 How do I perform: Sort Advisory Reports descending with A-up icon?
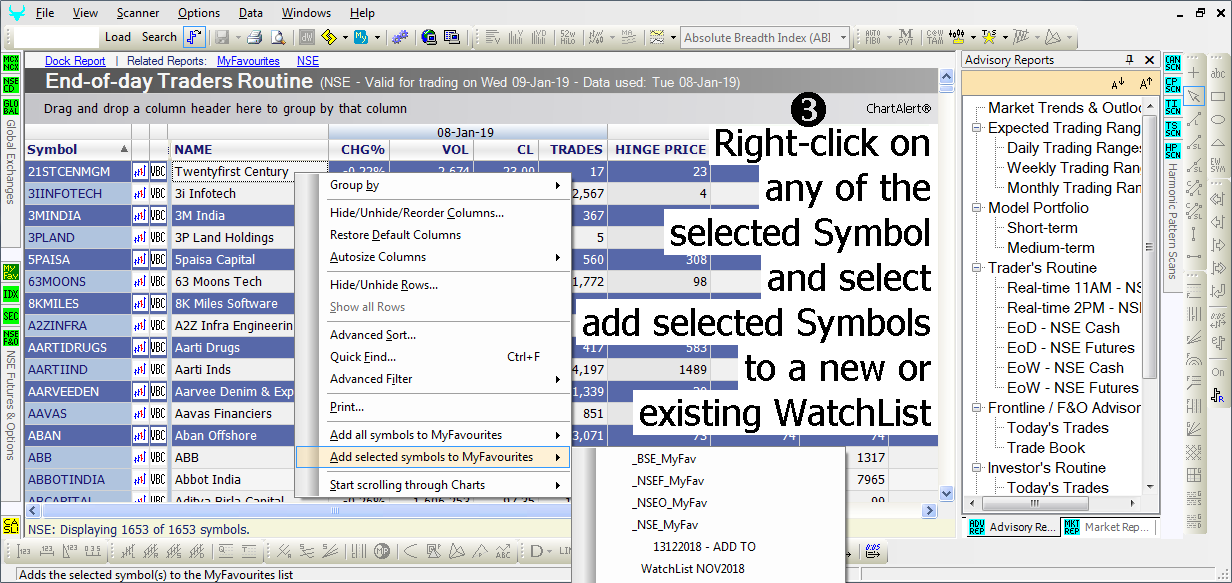1146,83
